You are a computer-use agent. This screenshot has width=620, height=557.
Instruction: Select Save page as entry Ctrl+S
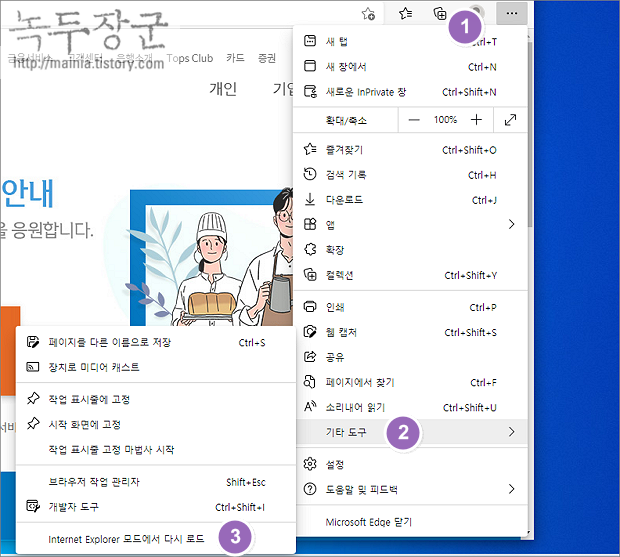click(x=155, y=342)
